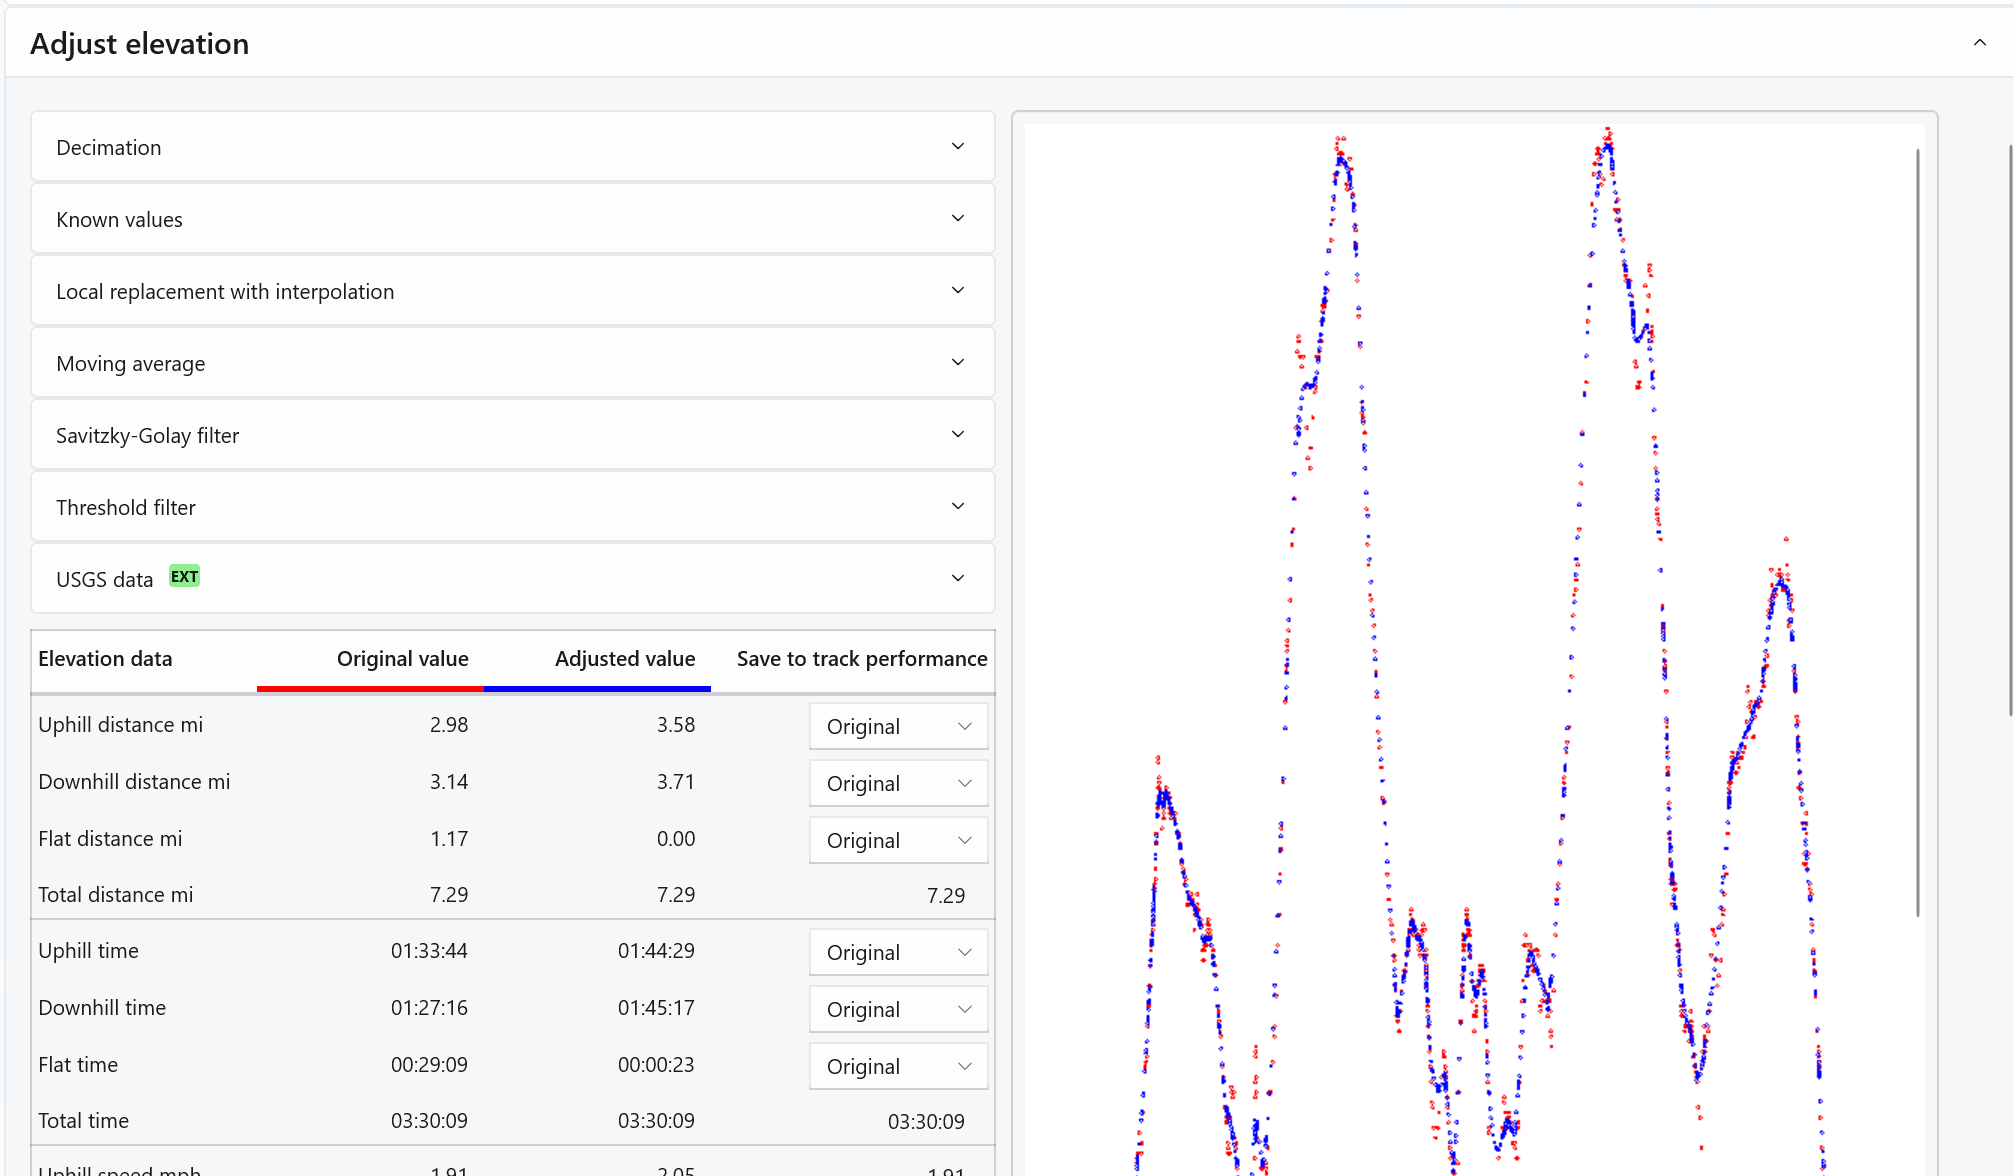2014x1176 pixels.
Task: Open Flat distance save dropdown
Action: 898,841
